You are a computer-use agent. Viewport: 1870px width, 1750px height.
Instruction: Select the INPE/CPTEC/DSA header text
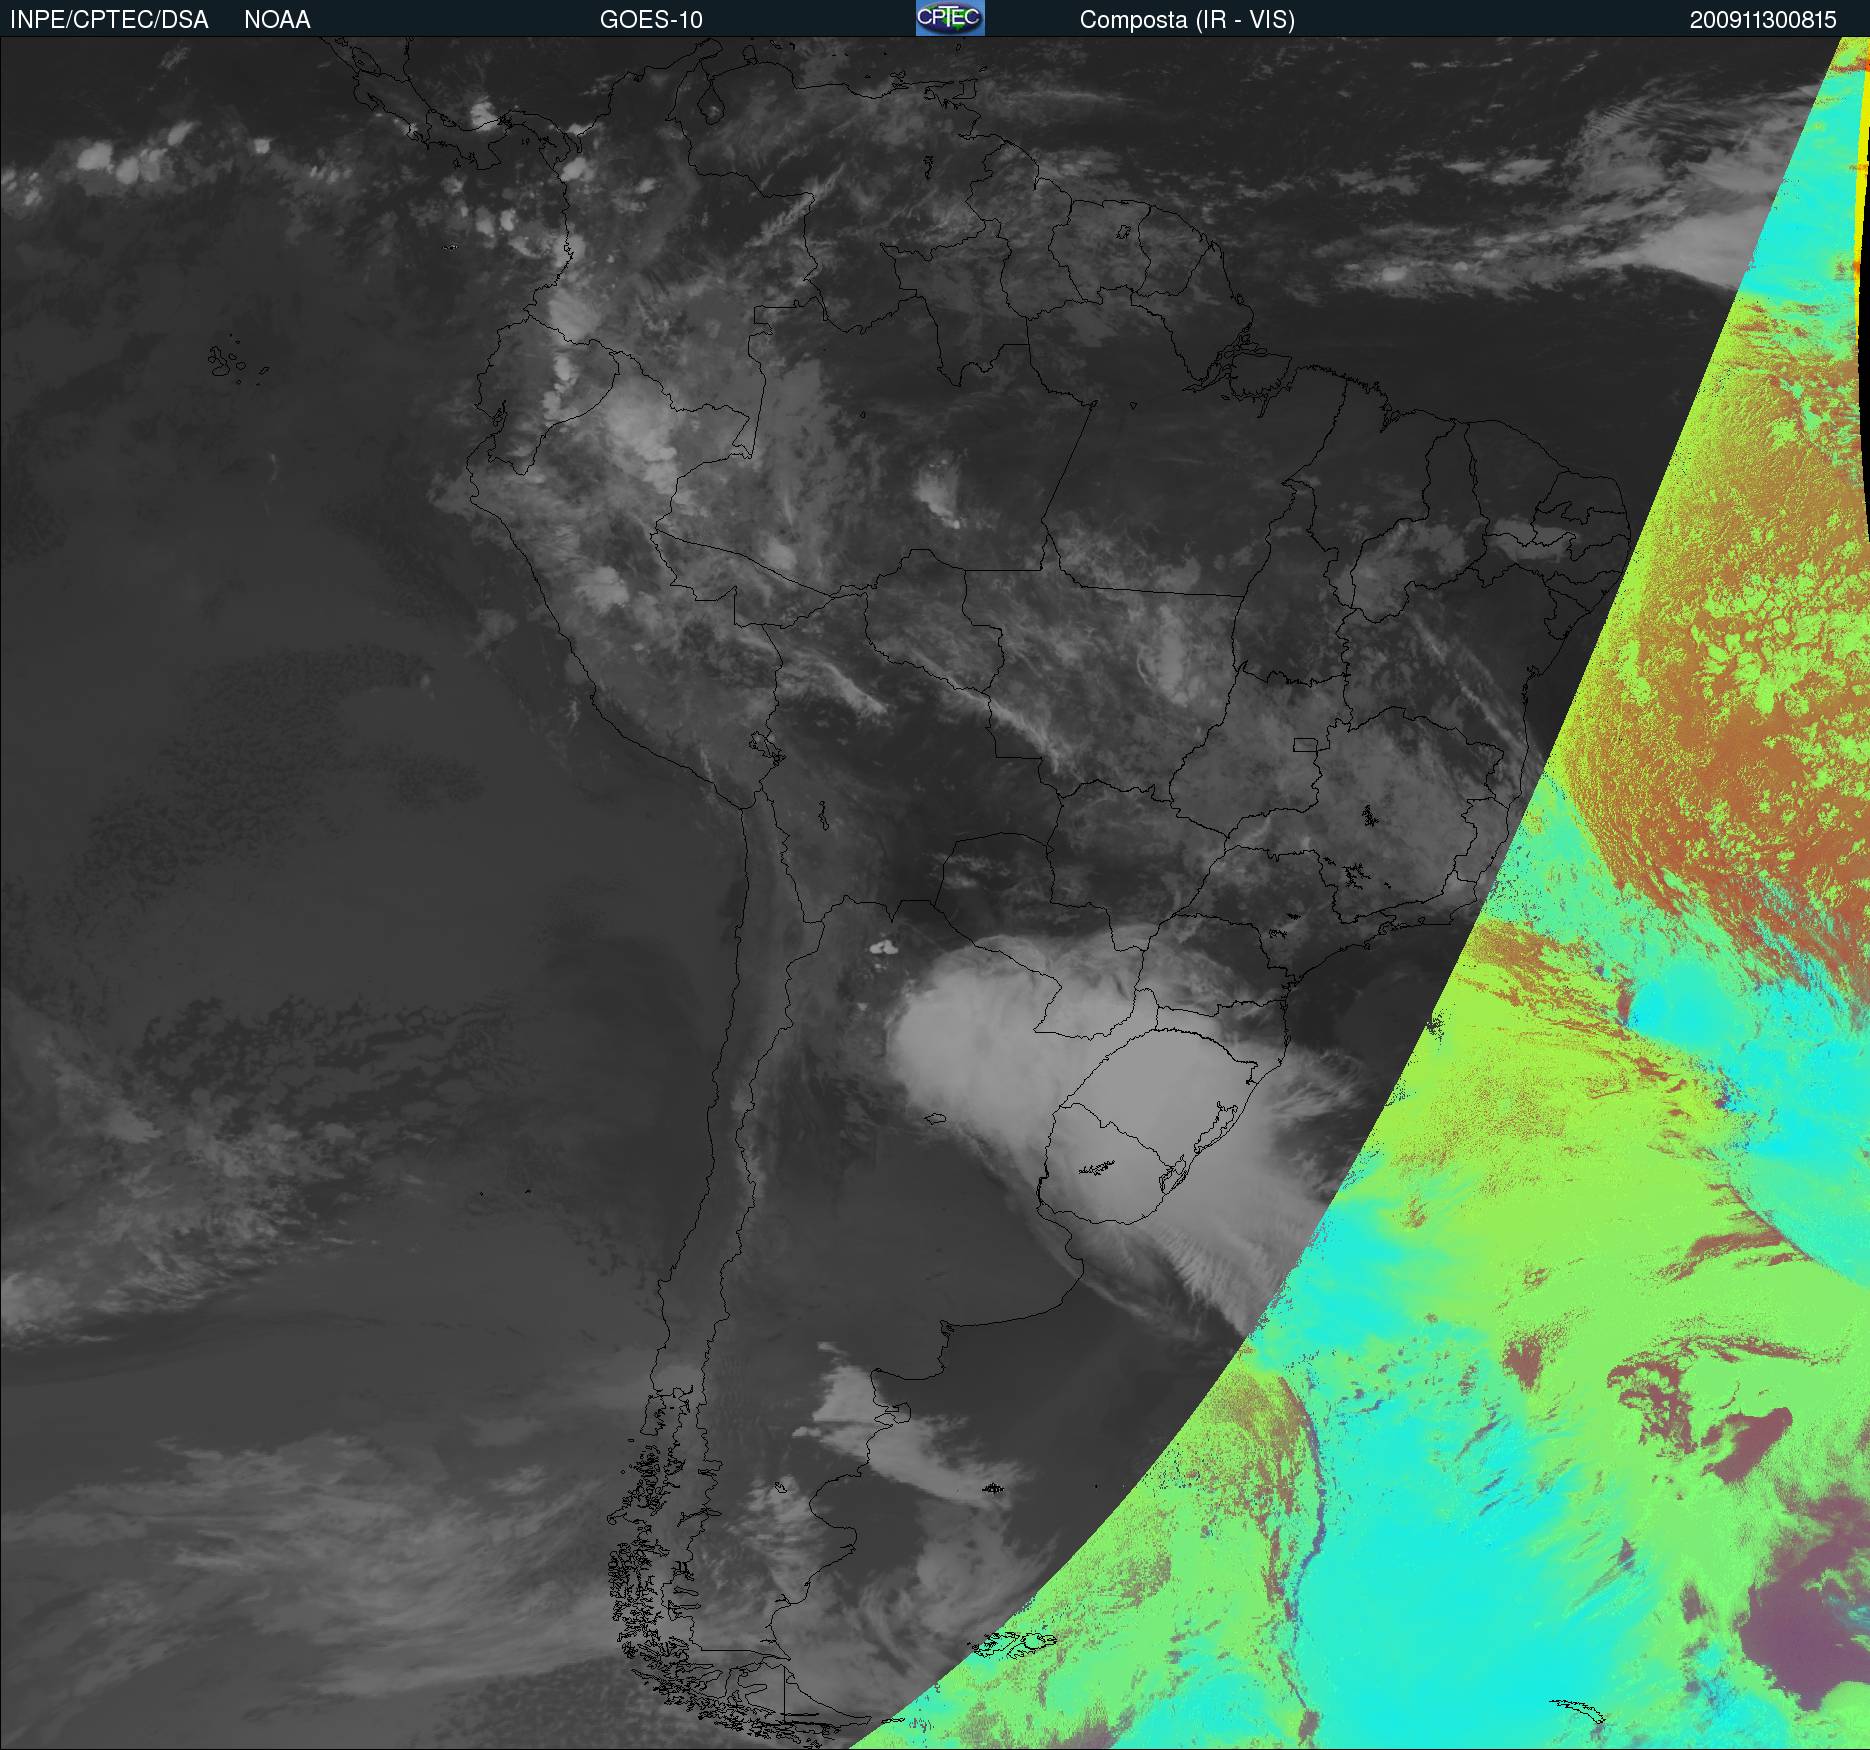109,20
